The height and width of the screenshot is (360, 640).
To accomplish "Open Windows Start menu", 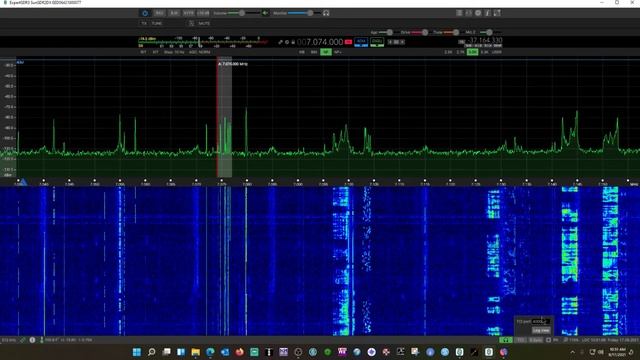I will coord(137,352).
